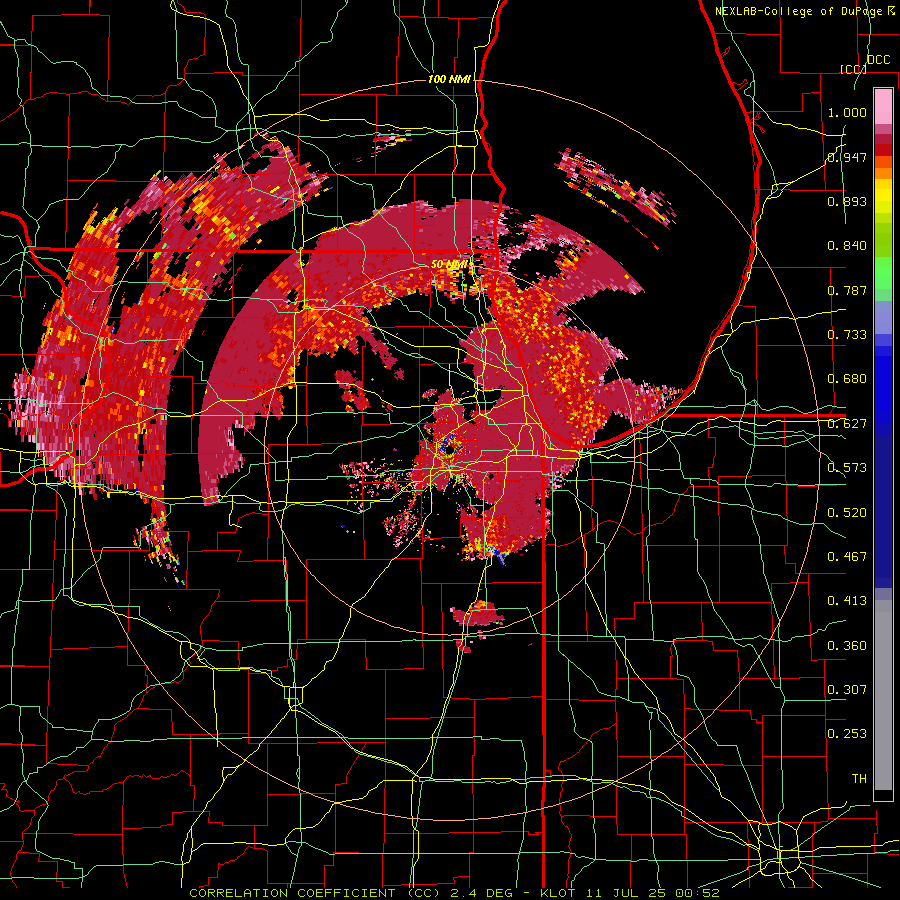Click the 0.520 legend value

[x=847, y=513]
